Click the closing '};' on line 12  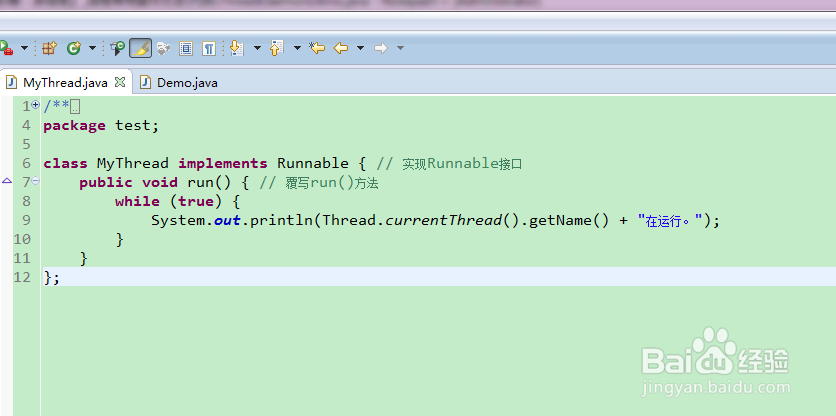point(52,278)
